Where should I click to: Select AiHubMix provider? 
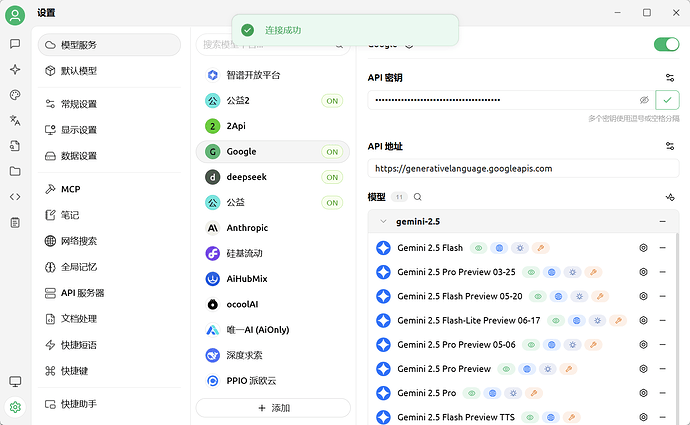tap(273, 279)
